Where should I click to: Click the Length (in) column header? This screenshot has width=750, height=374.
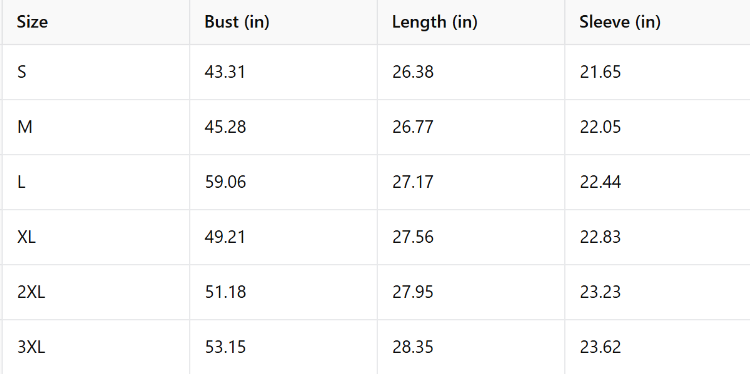coord(435,22)
